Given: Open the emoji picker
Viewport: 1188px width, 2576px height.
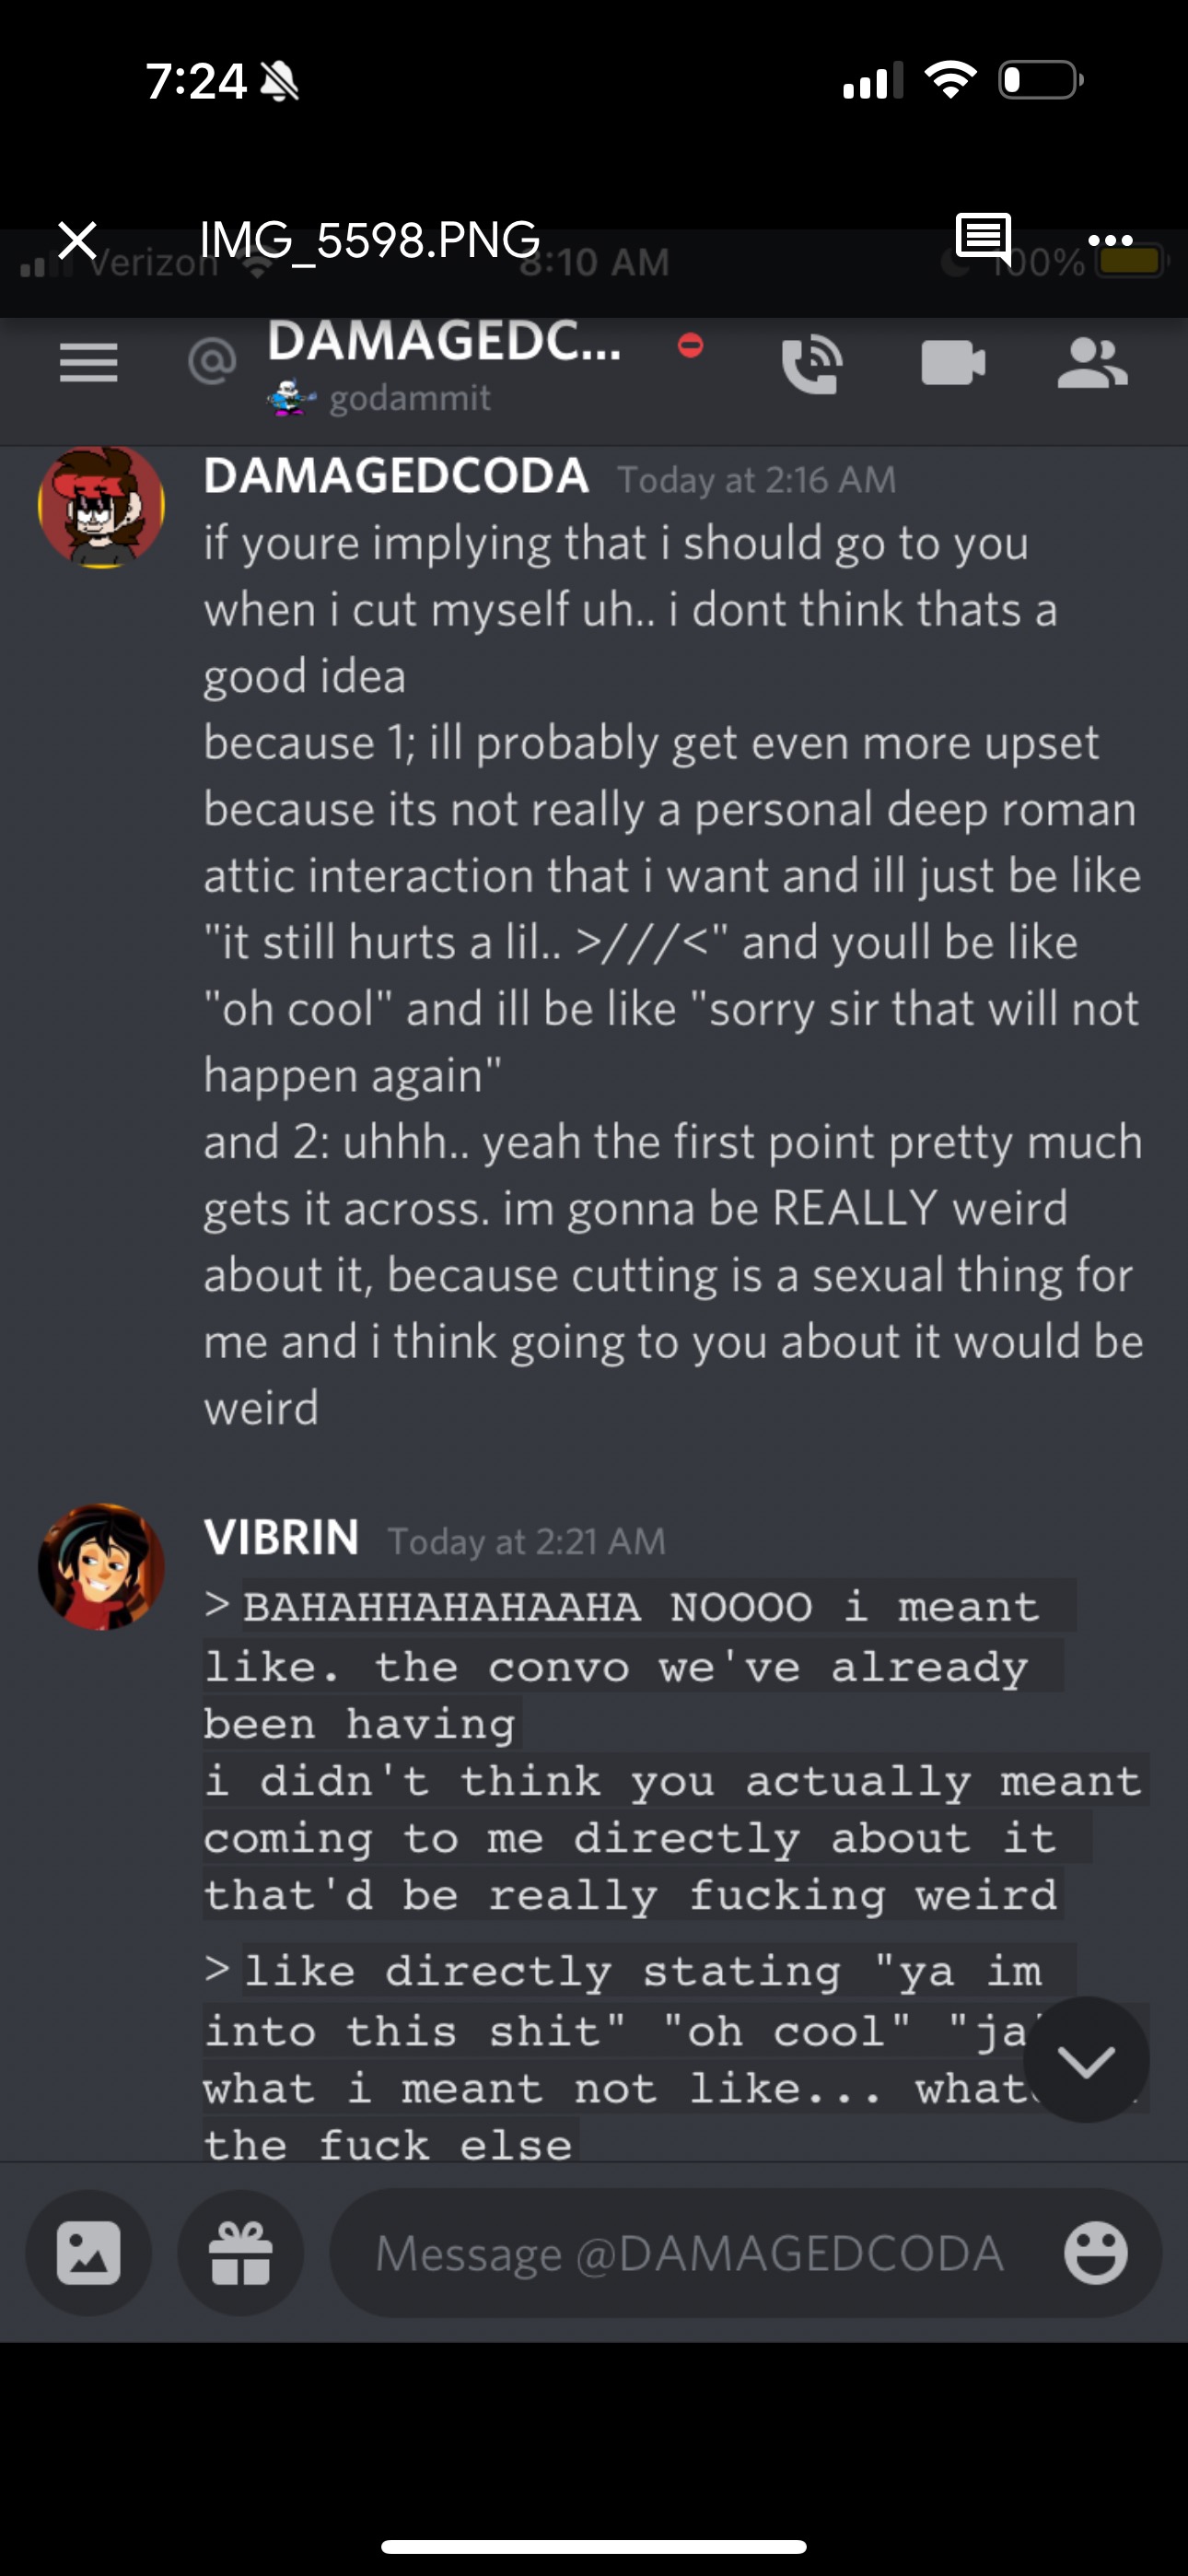Looking at the screenshot, I should (x=1096, y=2253).
